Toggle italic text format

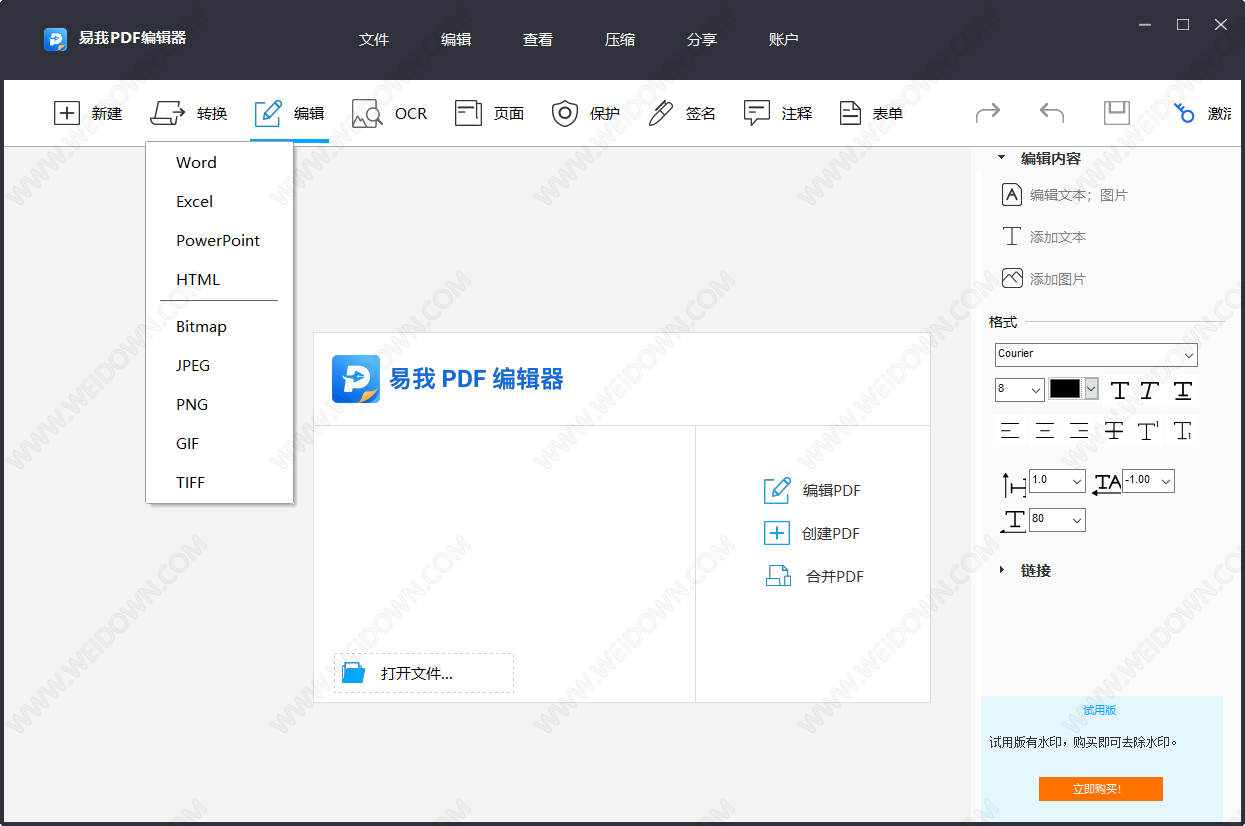click(x=1150, y=390)
